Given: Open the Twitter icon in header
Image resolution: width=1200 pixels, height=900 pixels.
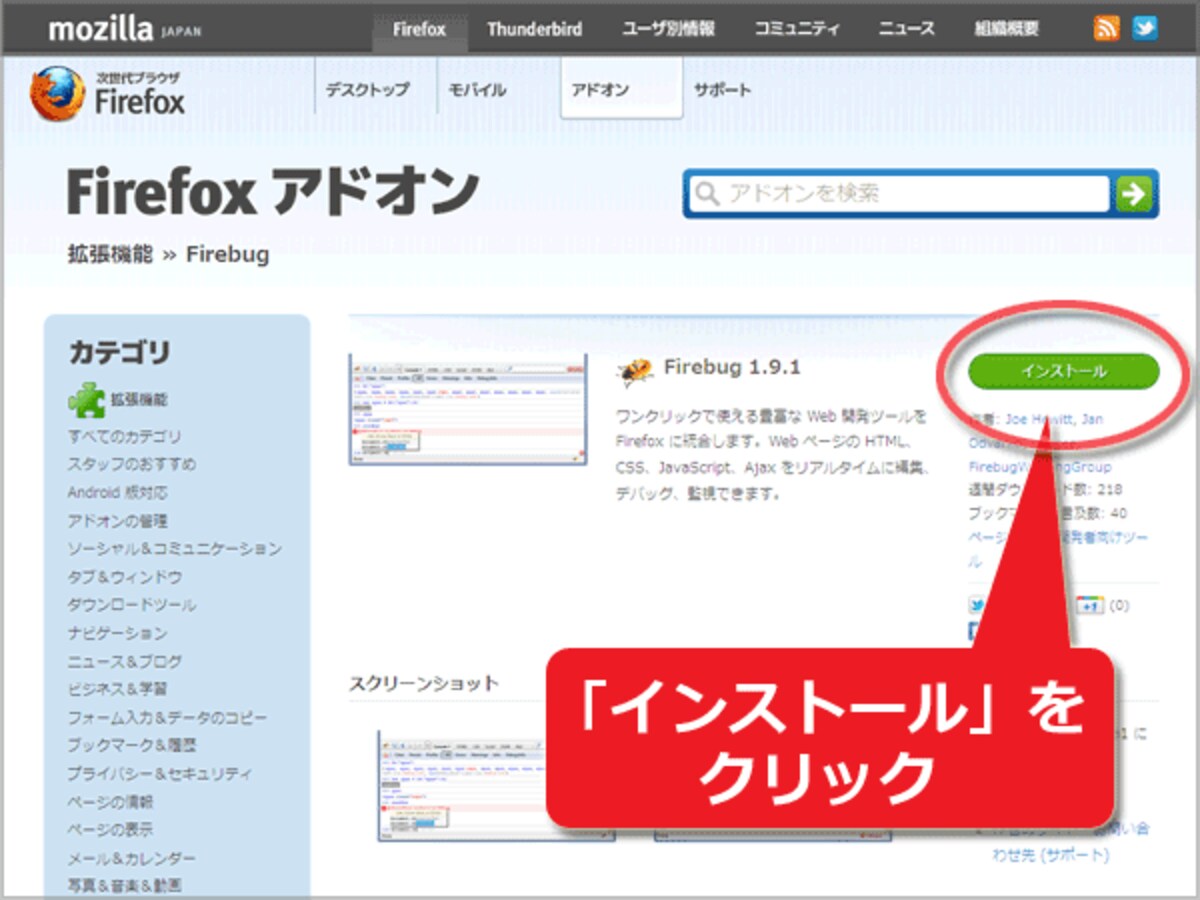Looking at the screenshot, I should click(1145, 28).
